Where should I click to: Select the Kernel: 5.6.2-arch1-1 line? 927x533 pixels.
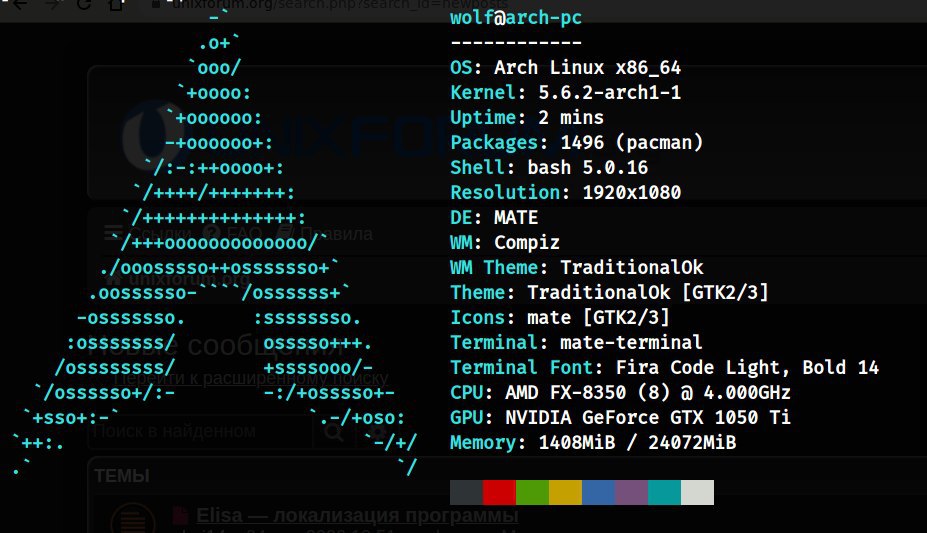click(x=565, y=92)
